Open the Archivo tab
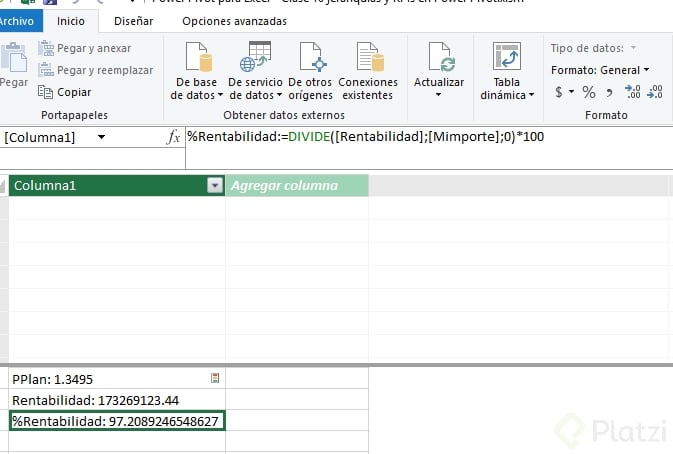Viewport: 673px width, 454px height. pyautogui.click(x=17, y=21)
